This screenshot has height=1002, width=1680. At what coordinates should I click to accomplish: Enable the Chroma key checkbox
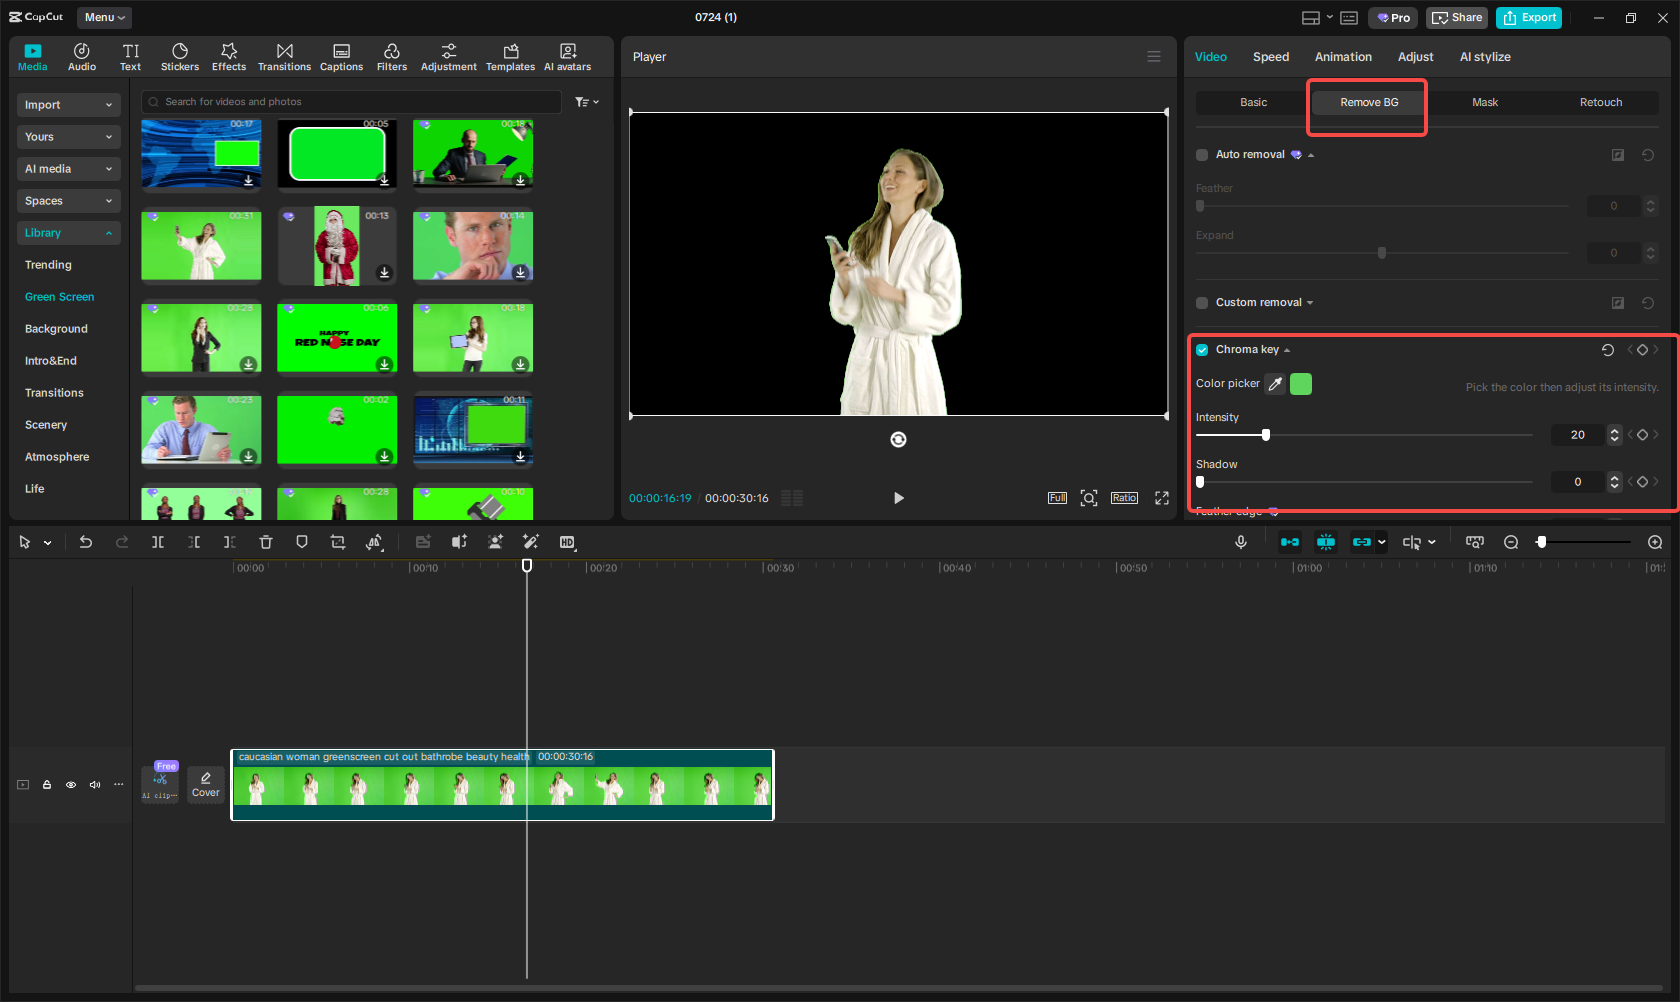coord(1202,349)
